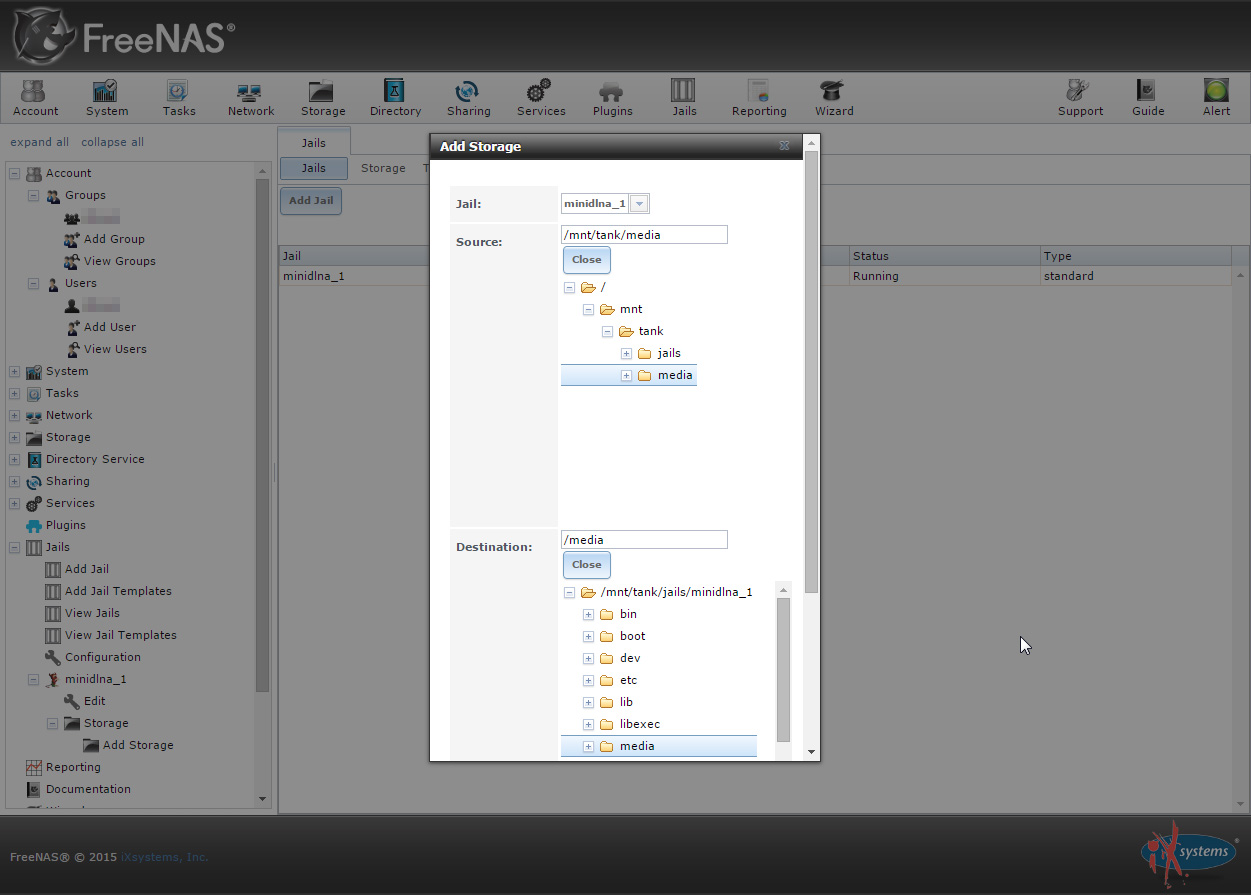
Task: Close the Destination folder browser
Action: [x=586, y=565]
